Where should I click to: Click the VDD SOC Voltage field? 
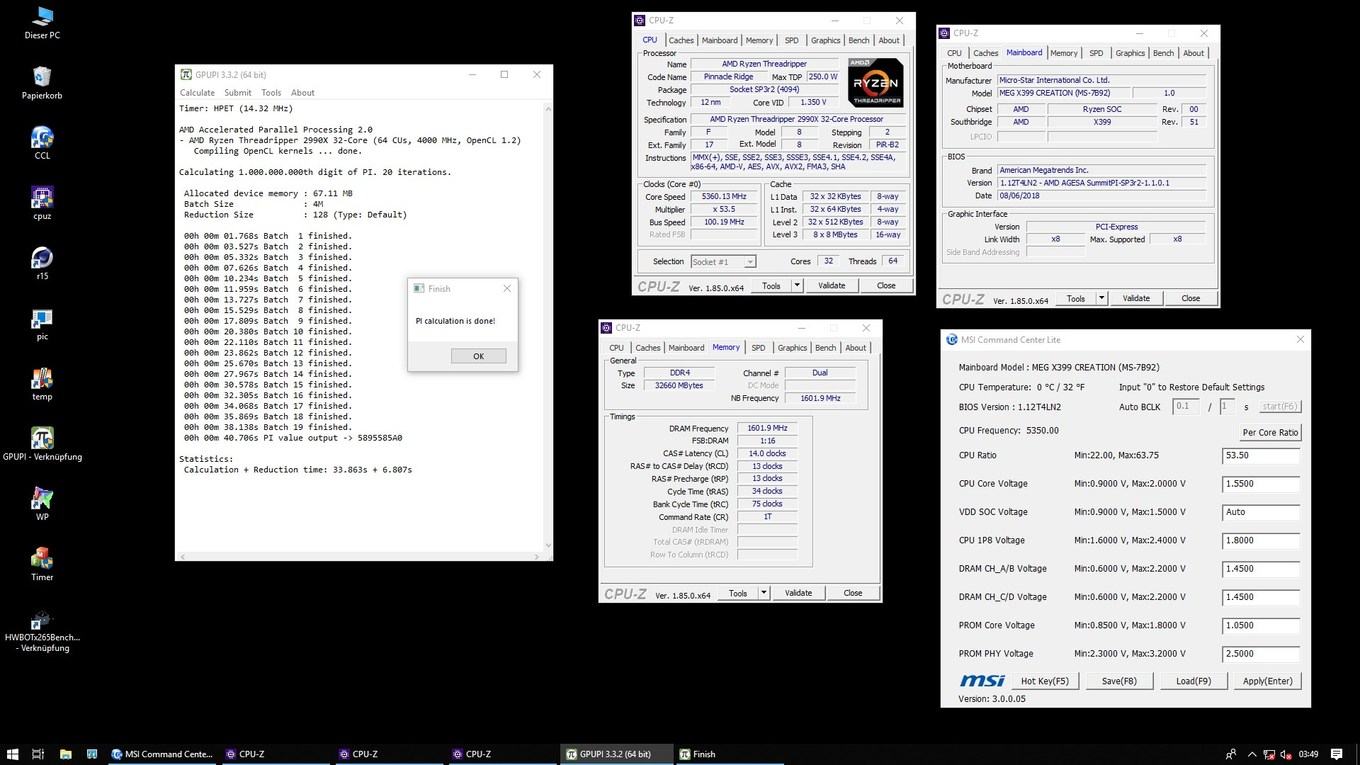tap(1261, 512)
